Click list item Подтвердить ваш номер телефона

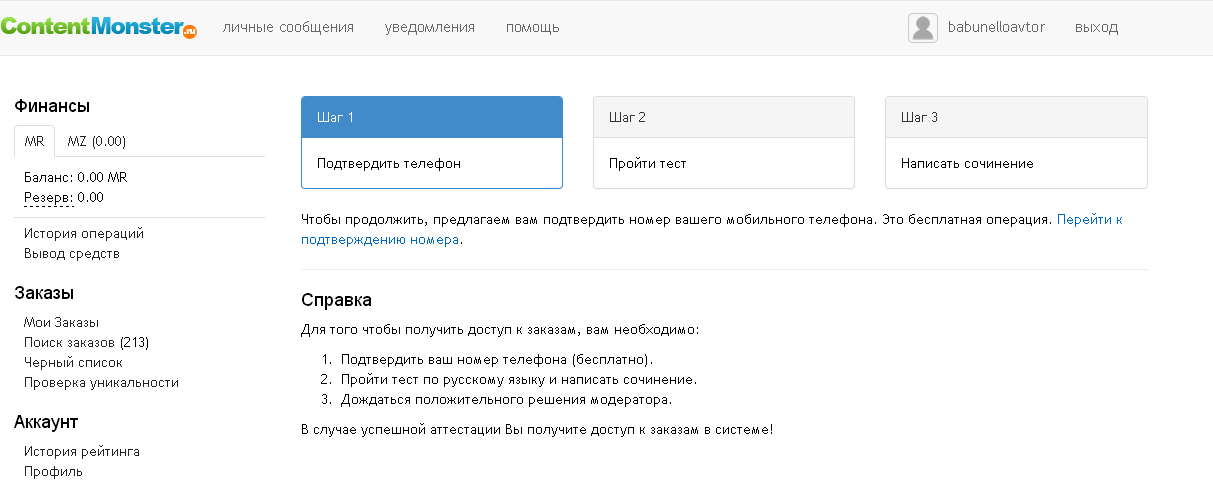498,359
